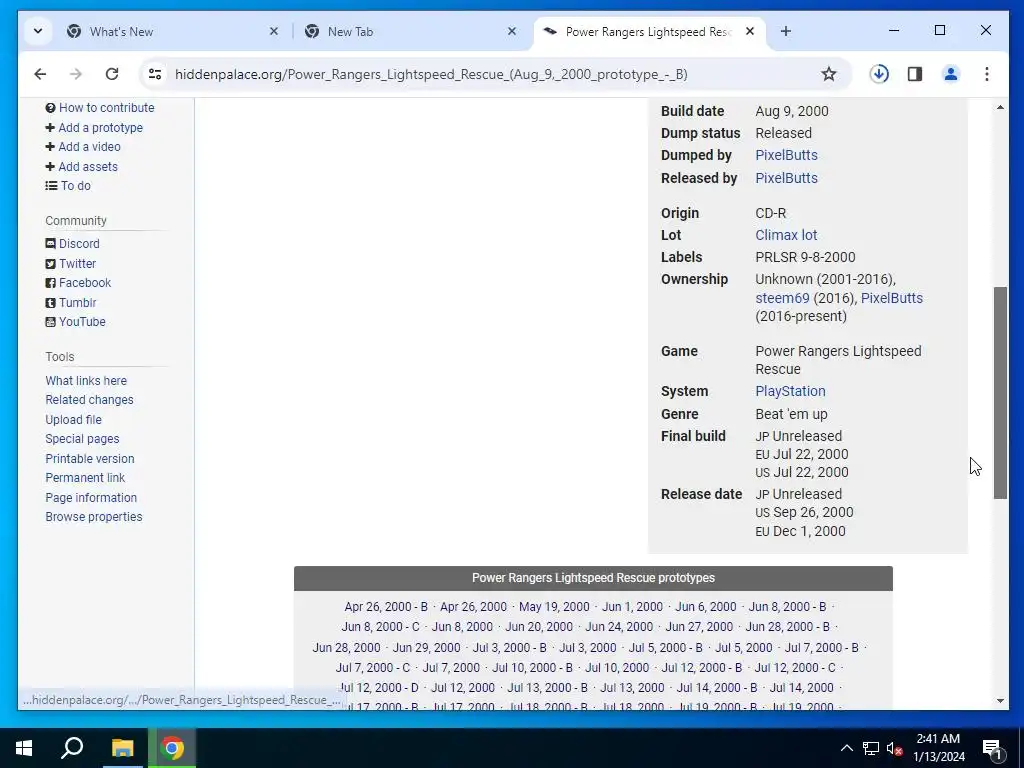Screen dimensions: 1024x768
Task: Open Page information link
Action: pos(91,498)
